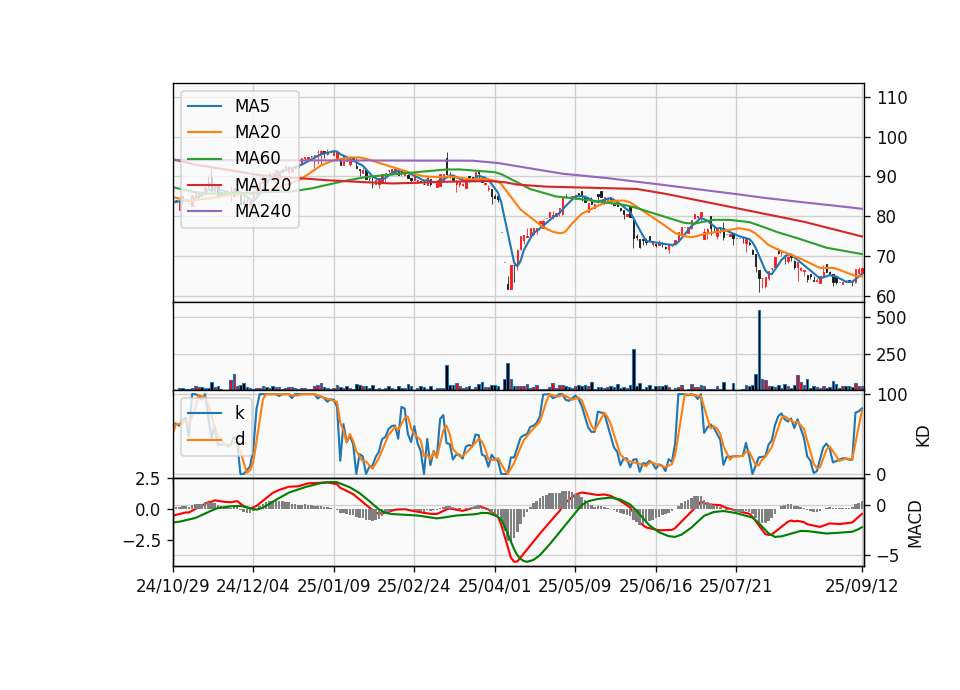The height and width of the screenshot is (690, 960).
Task: Click the 25/09/12 date axis label
Action: [x=862, y=586]
